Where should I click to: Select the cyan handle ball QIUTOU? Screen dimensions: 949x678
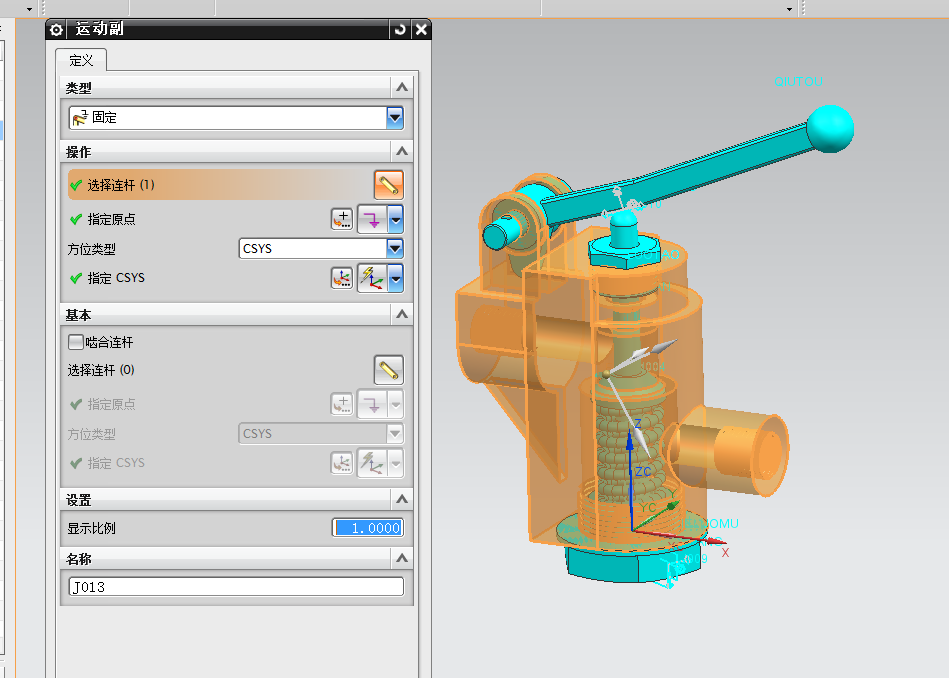coord(830,129)
